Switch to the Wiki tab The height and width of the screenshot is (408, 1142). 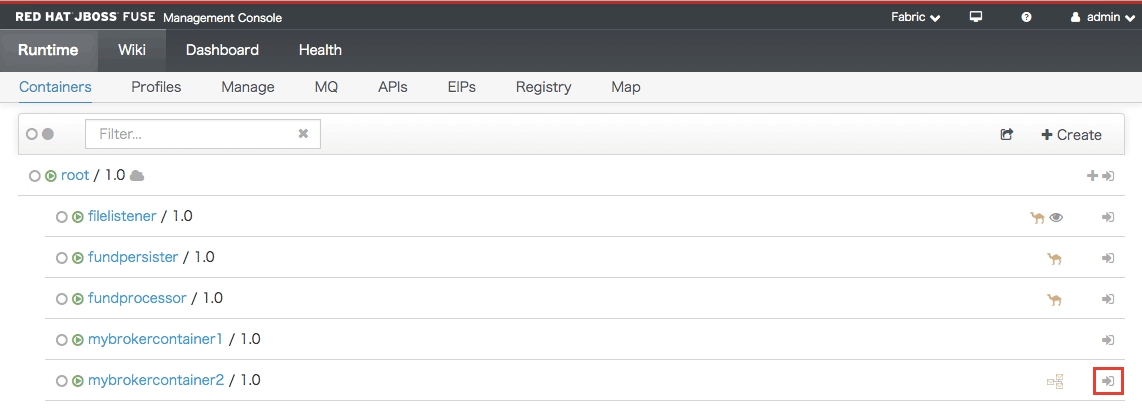[132, 50]
